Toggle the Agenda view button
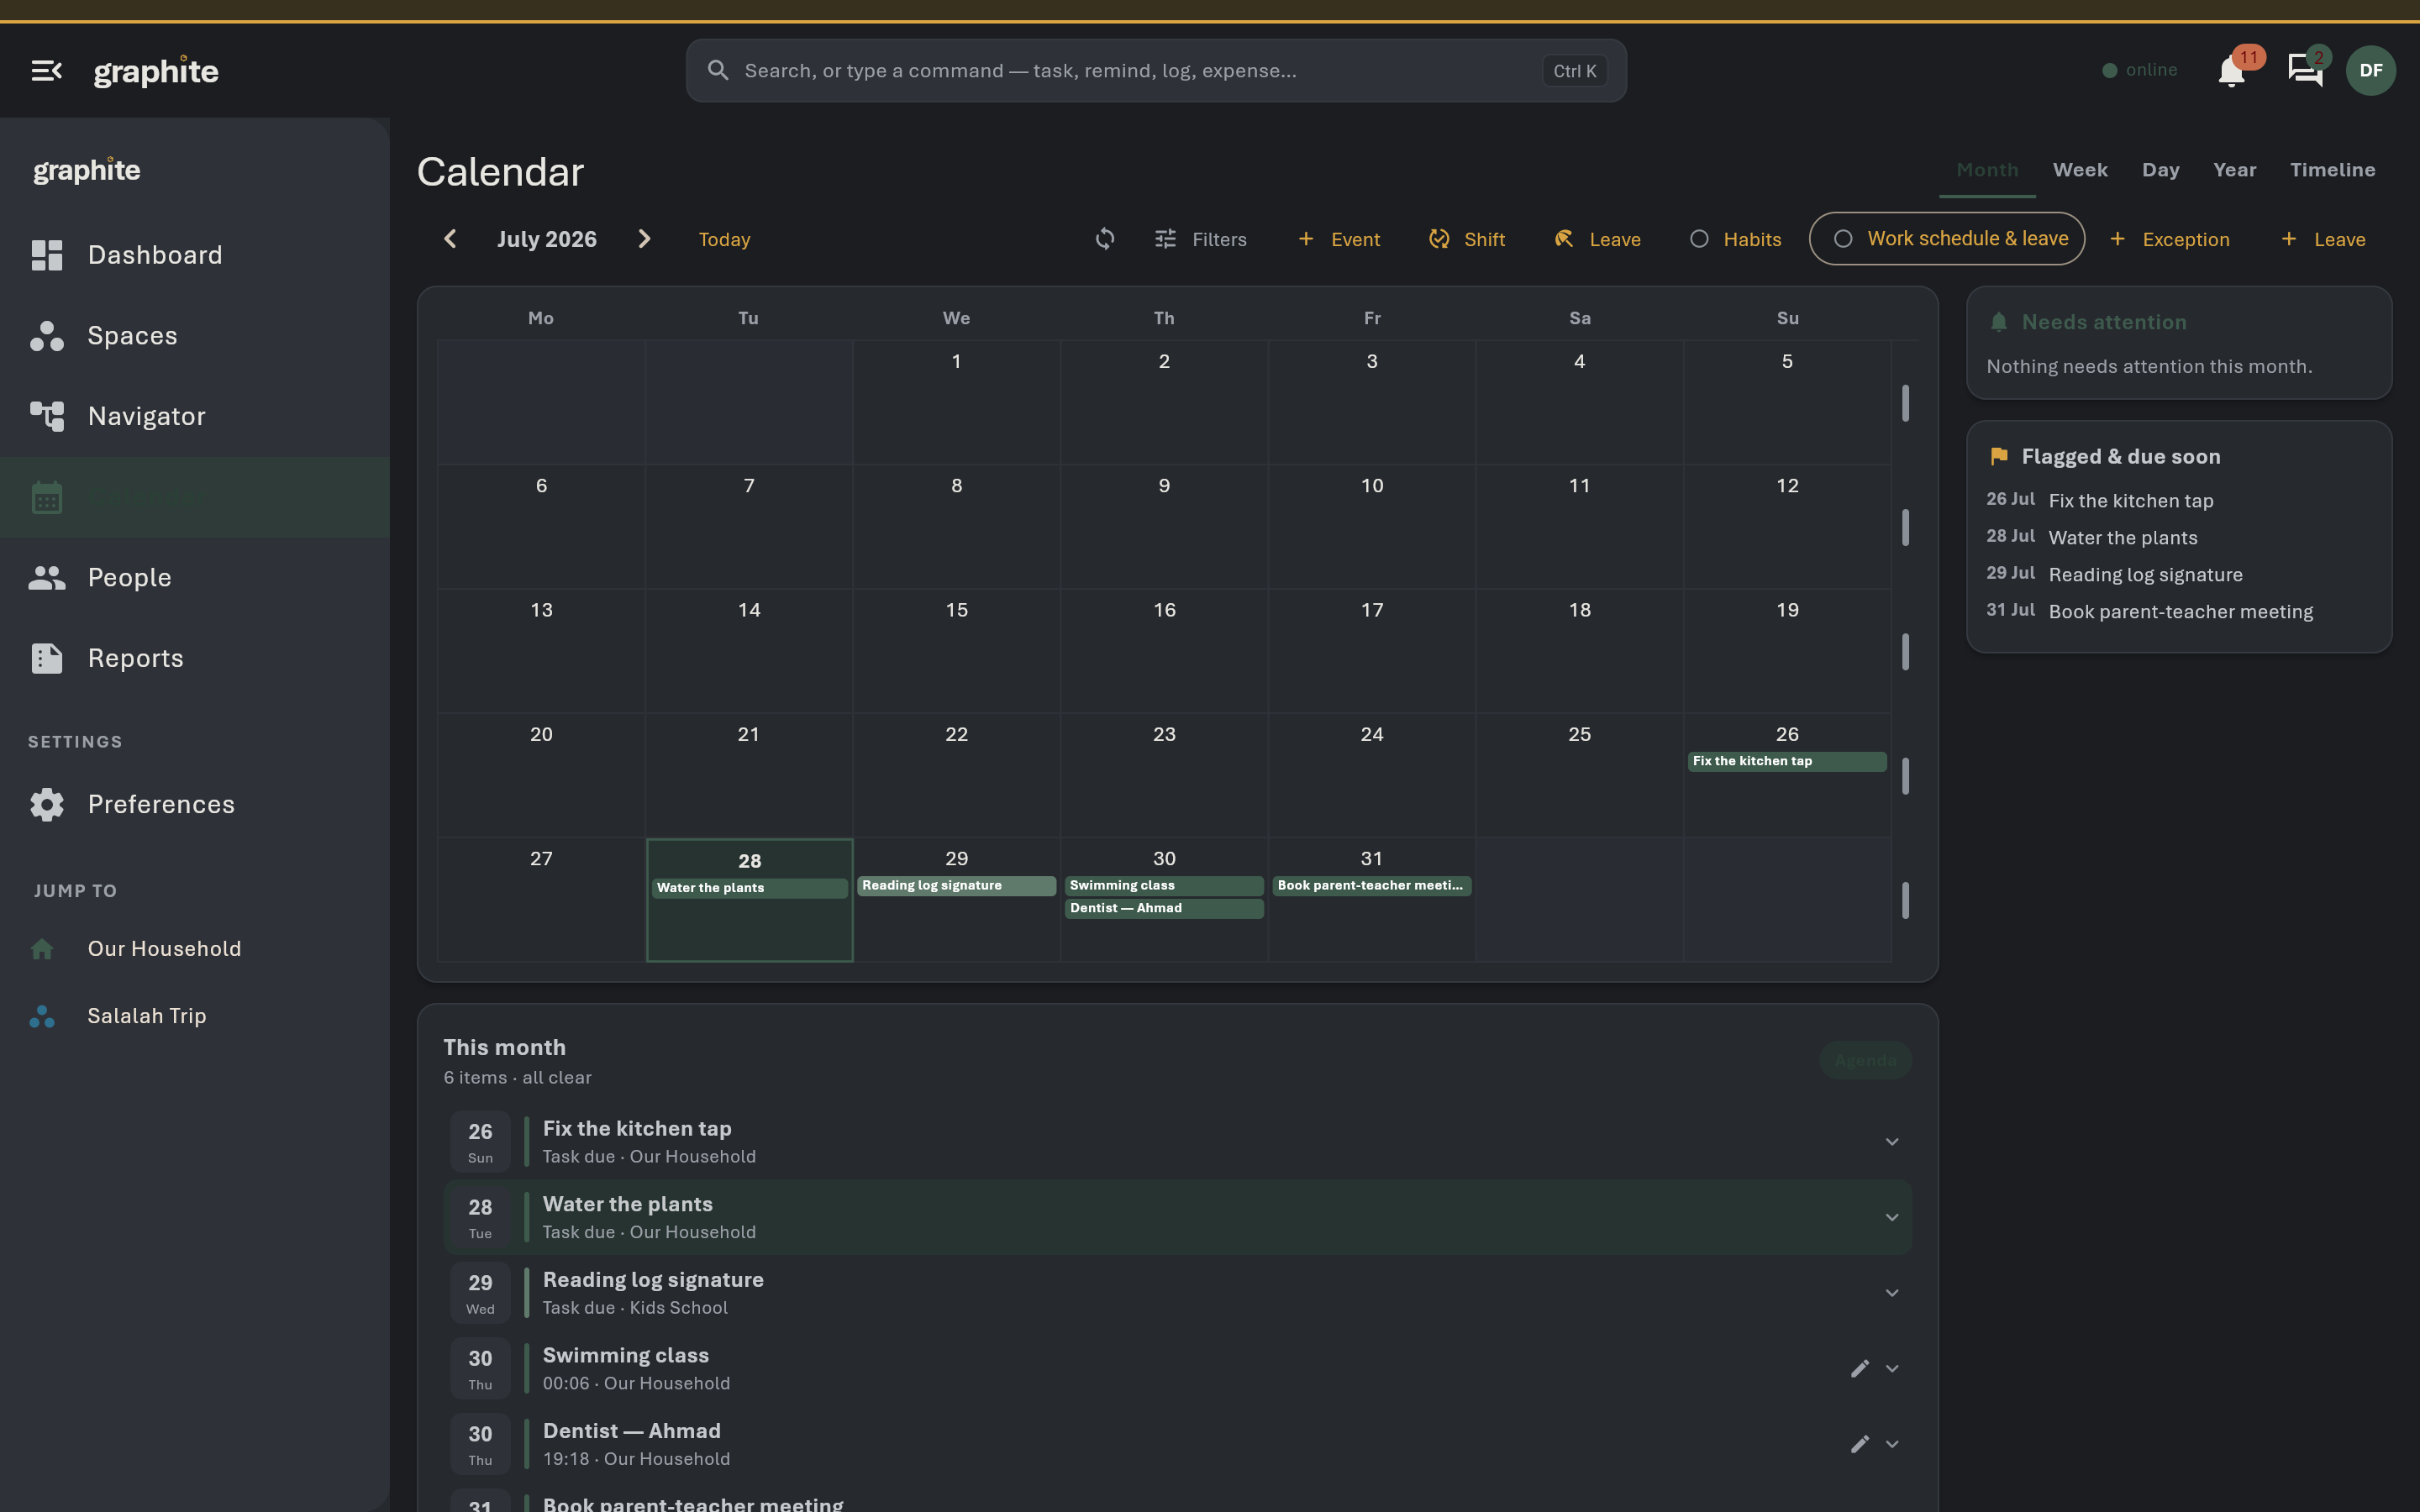 tap(1865, 1060)
